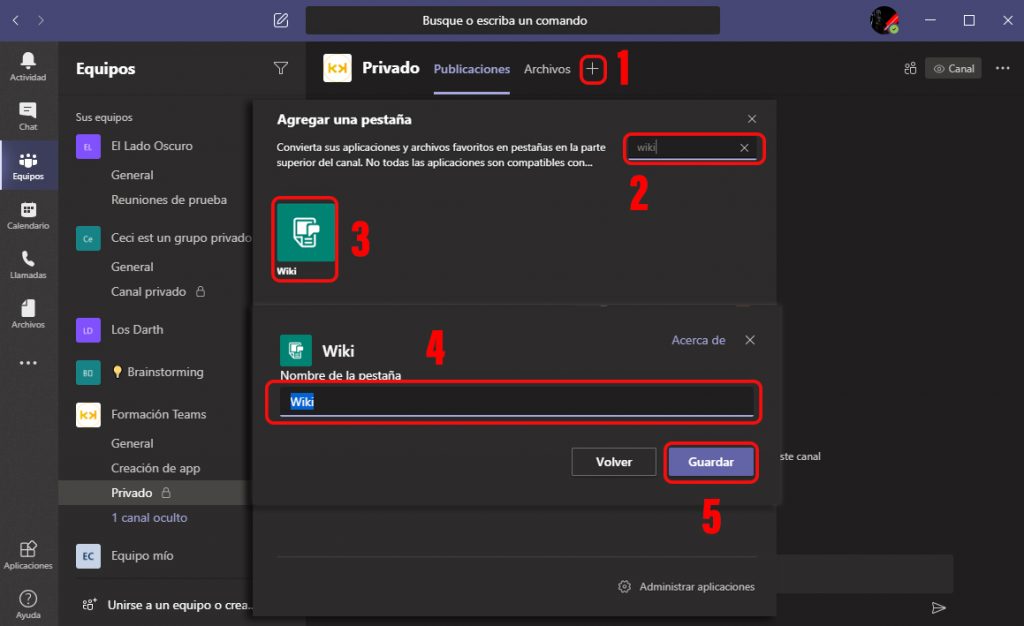Click the Nombre de la pestaña field
The width and height of the screenshot is (1024, 626).
click(515, 402)
